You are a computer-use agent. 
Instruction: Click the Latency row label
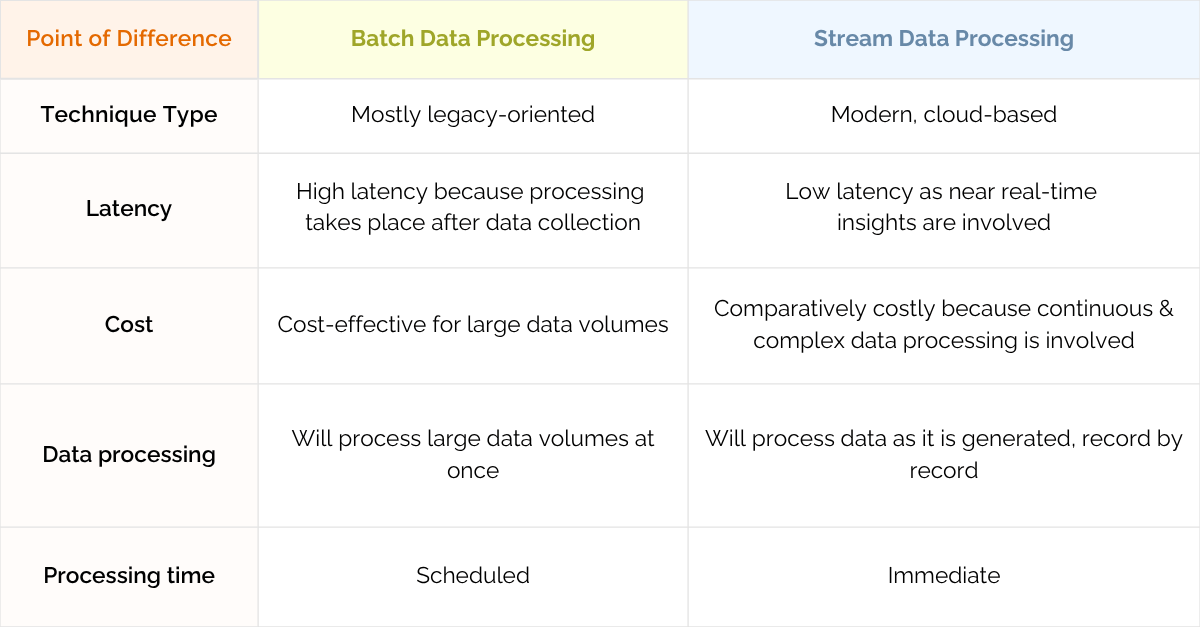tap(129, 209)
